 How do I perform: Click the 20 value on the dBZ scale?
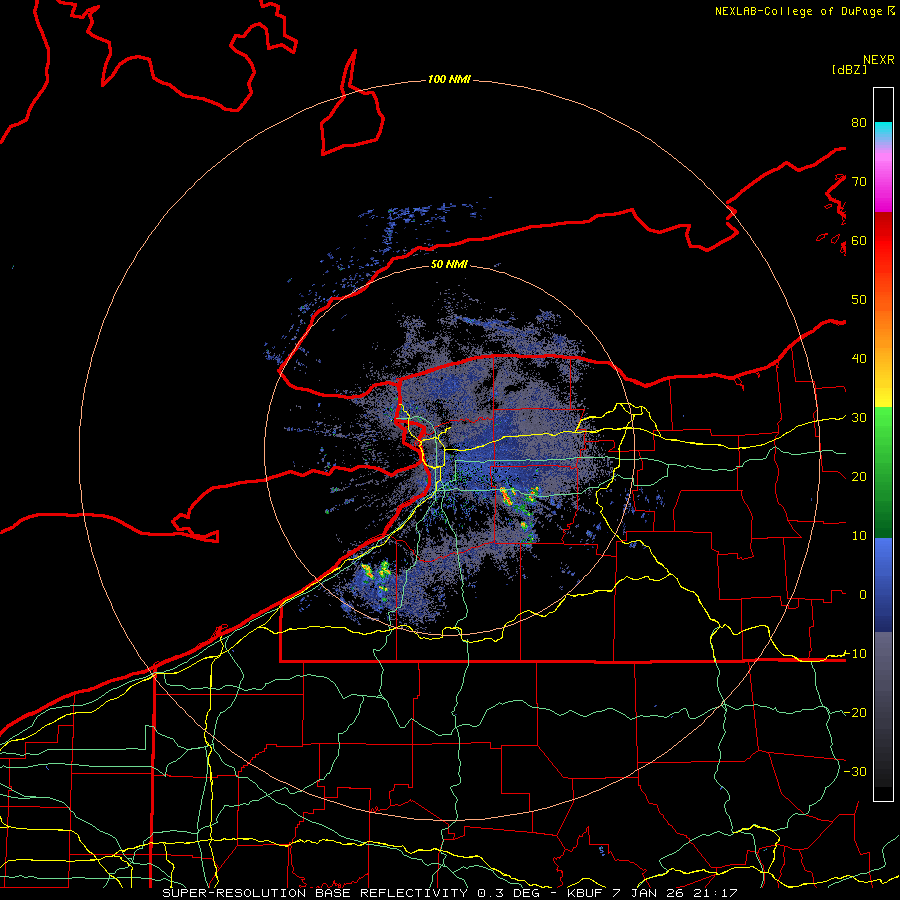coord(859,476)
